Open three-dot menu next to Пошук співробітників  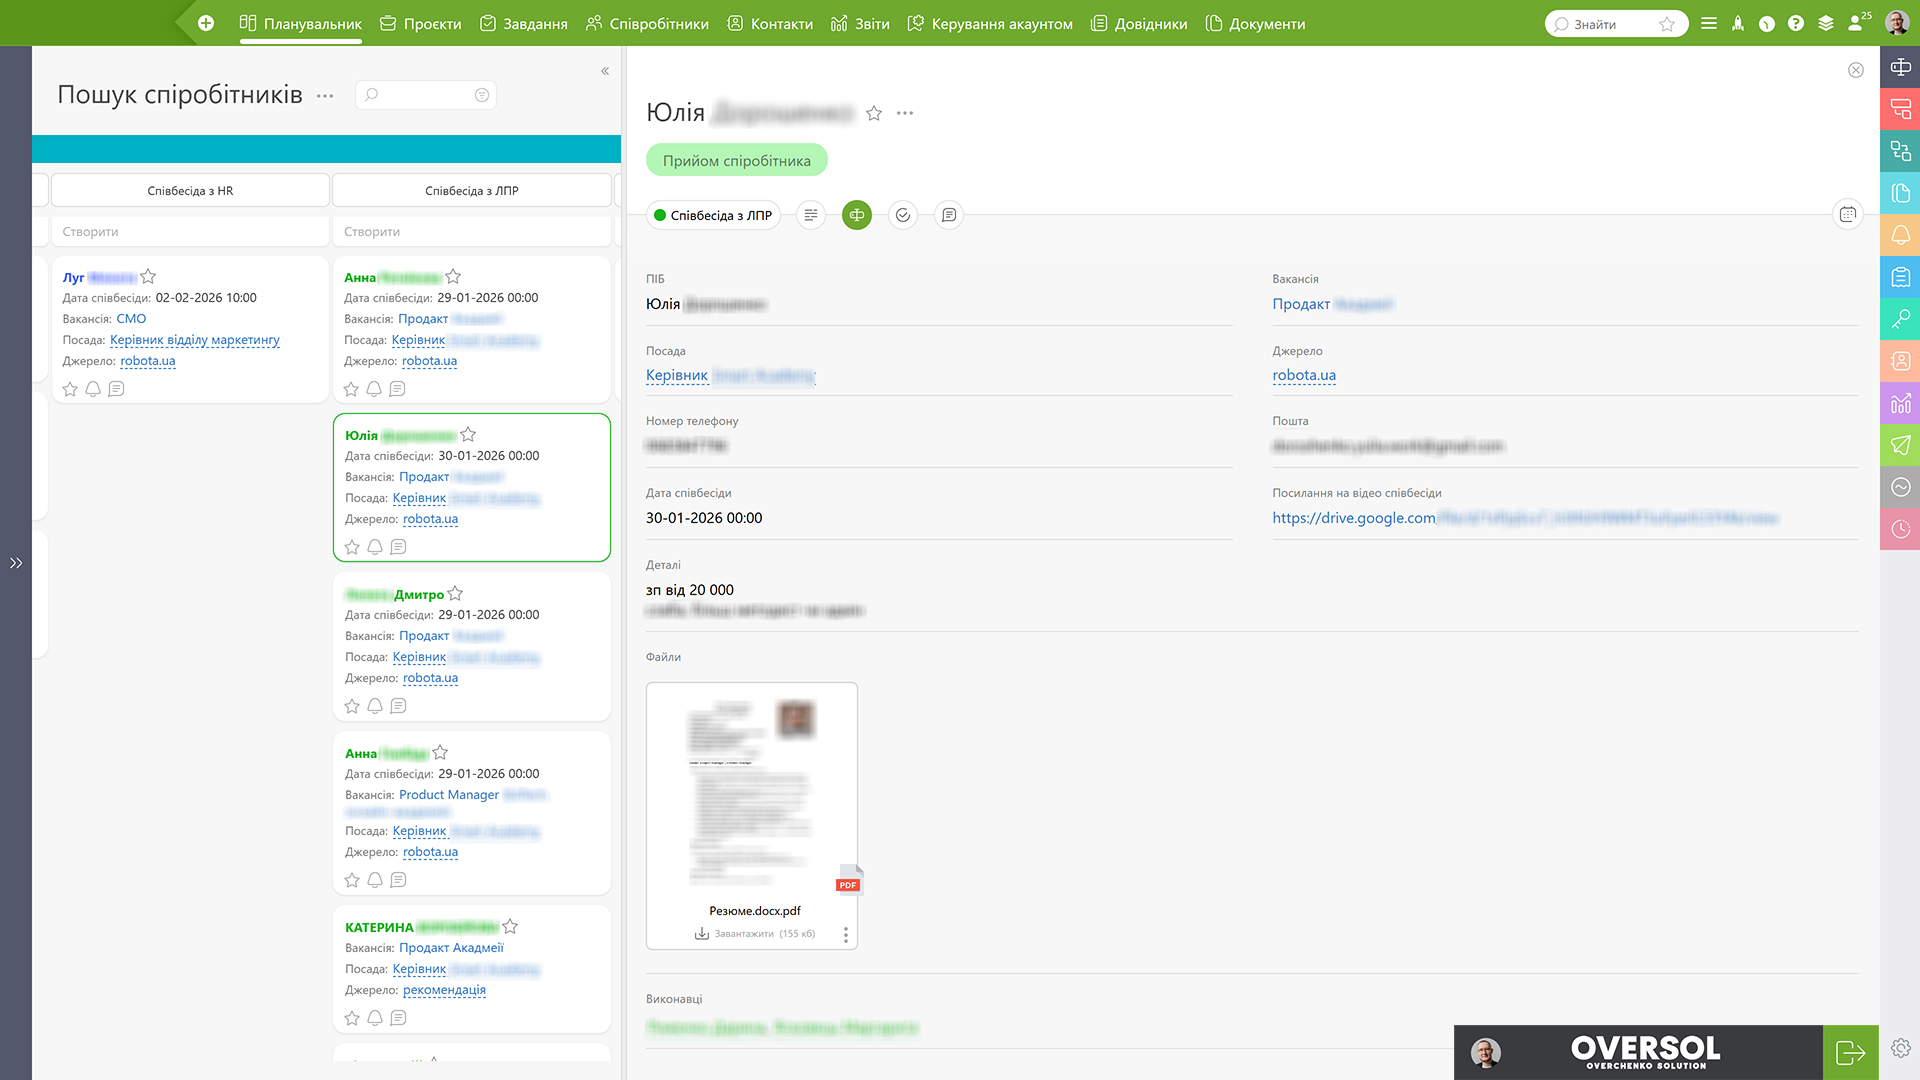[325, 96]
